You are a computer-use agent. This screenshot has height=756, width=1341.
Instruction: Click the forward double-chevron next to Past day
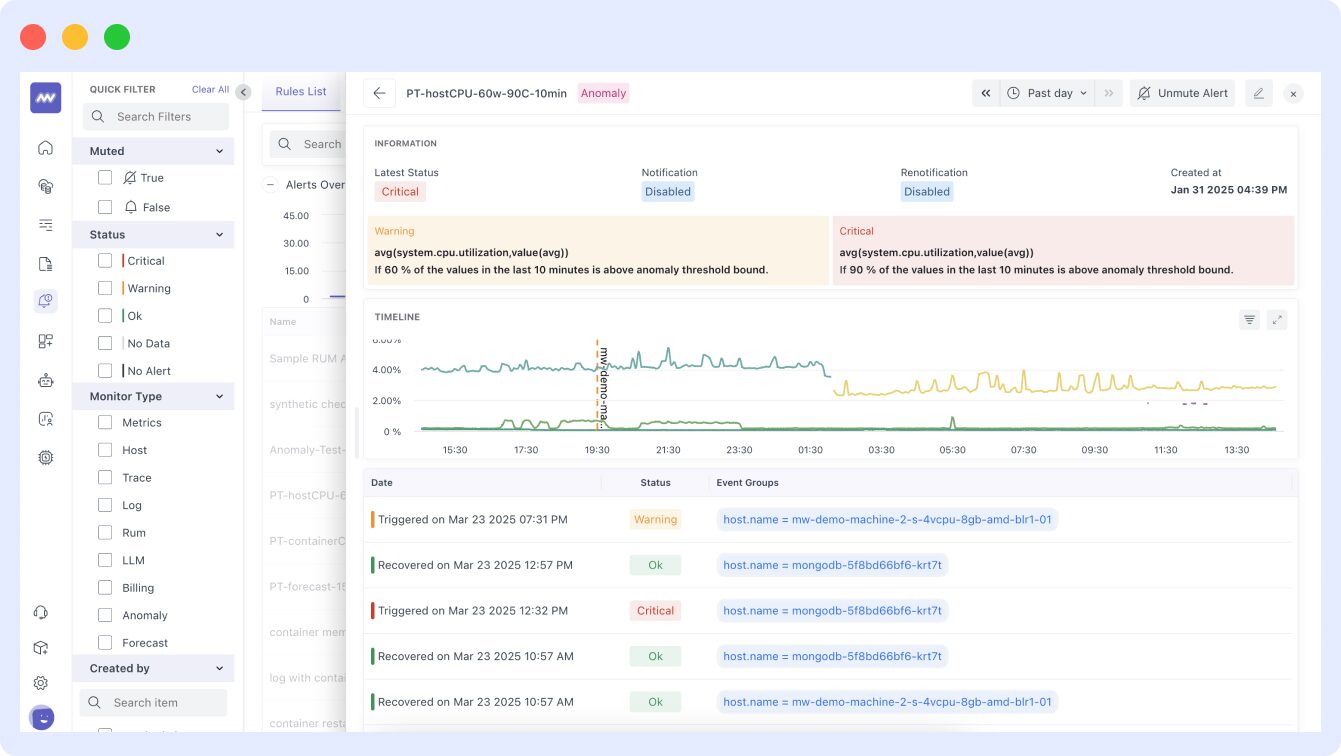[x=1108, y=92]
